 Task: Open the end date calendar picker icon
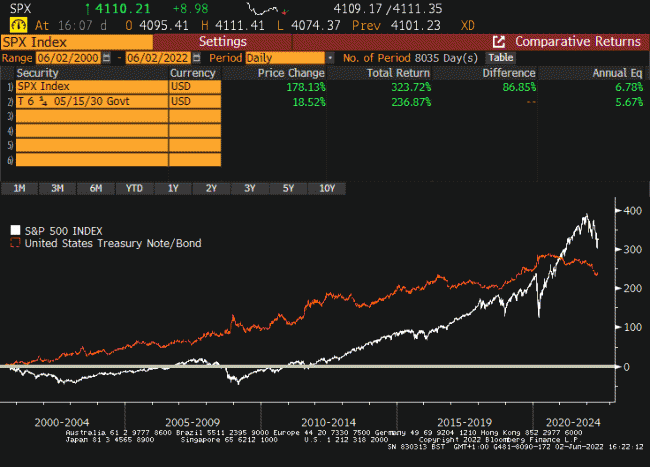point(196,58)
